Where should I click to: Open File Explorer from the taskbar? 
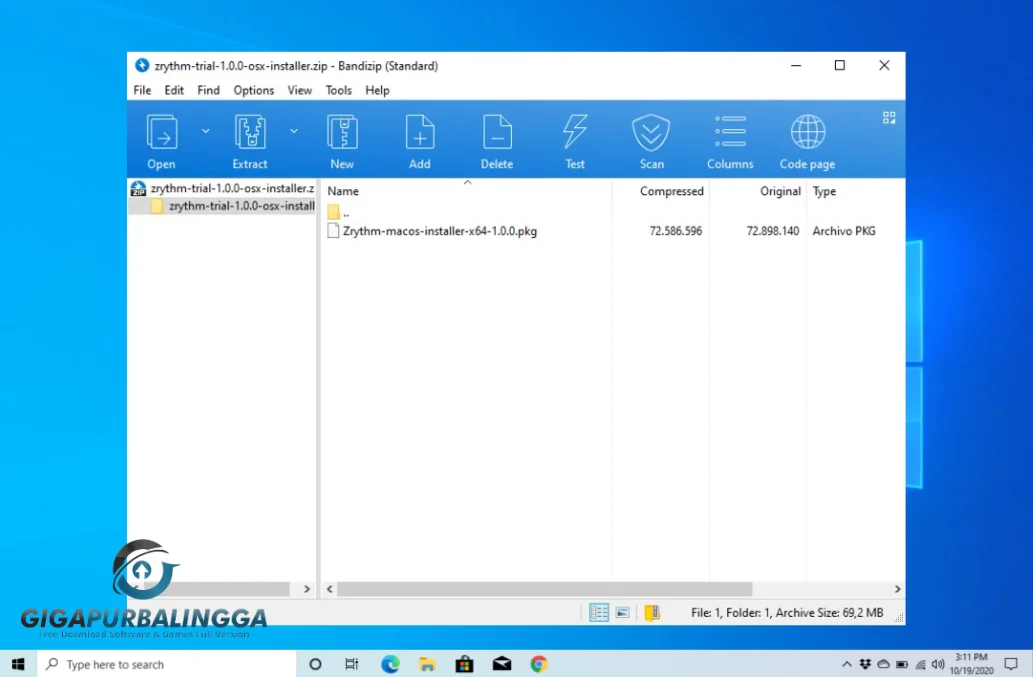point(427,664)
